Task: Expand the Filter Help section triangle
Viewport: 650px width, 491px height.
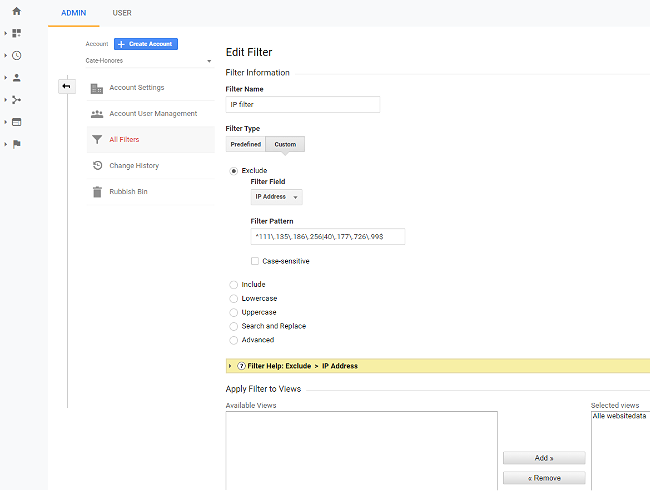Action: (230, 366)
